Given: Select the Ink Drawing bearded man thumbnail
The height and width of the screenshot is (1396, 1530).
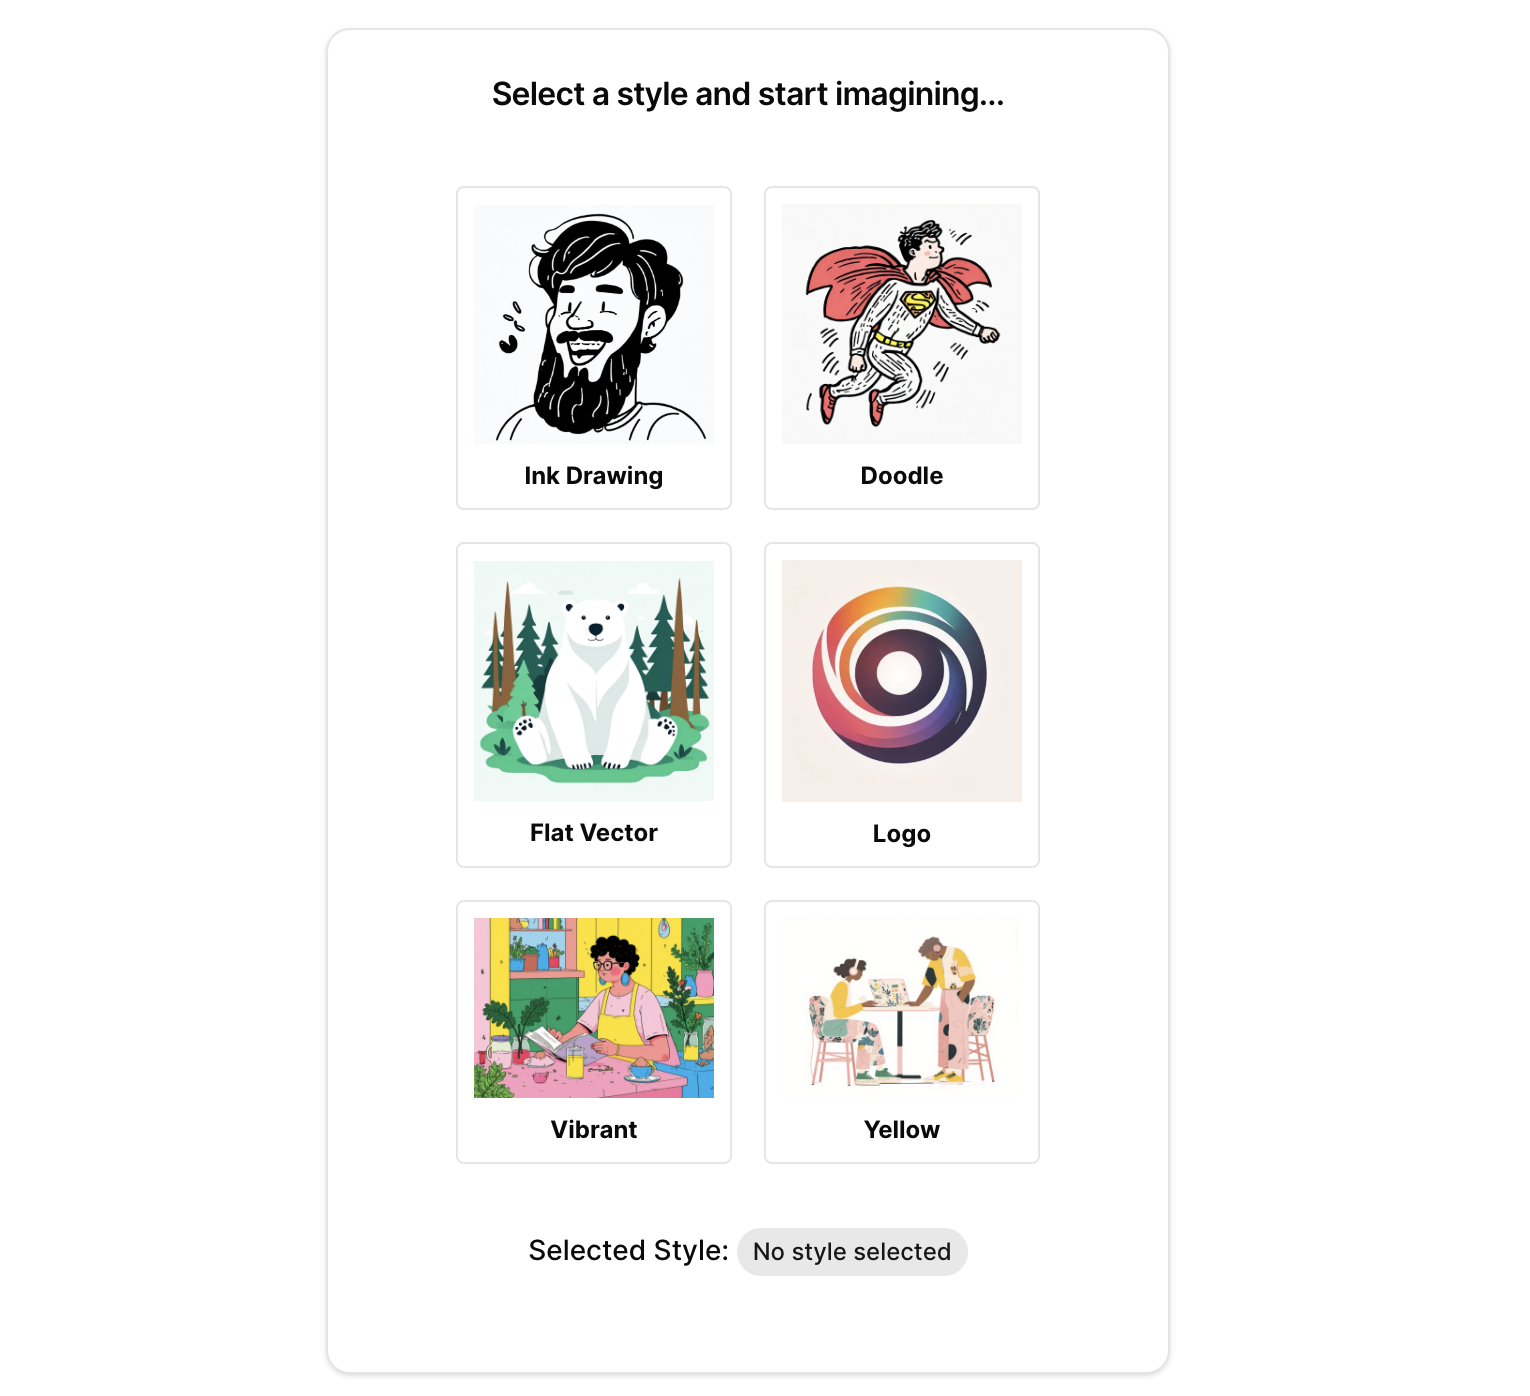Looking at the screenshot, I should click(x=594, y=324).
